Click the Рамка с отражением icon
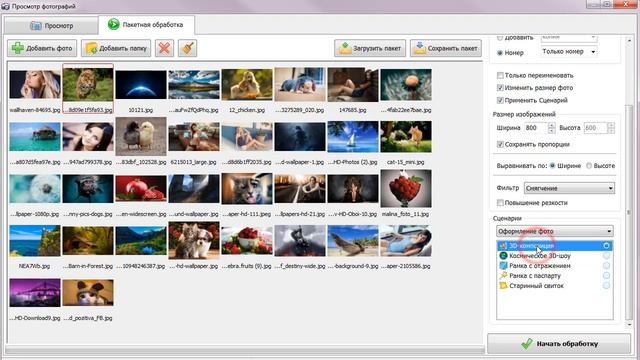 [503, 266]
